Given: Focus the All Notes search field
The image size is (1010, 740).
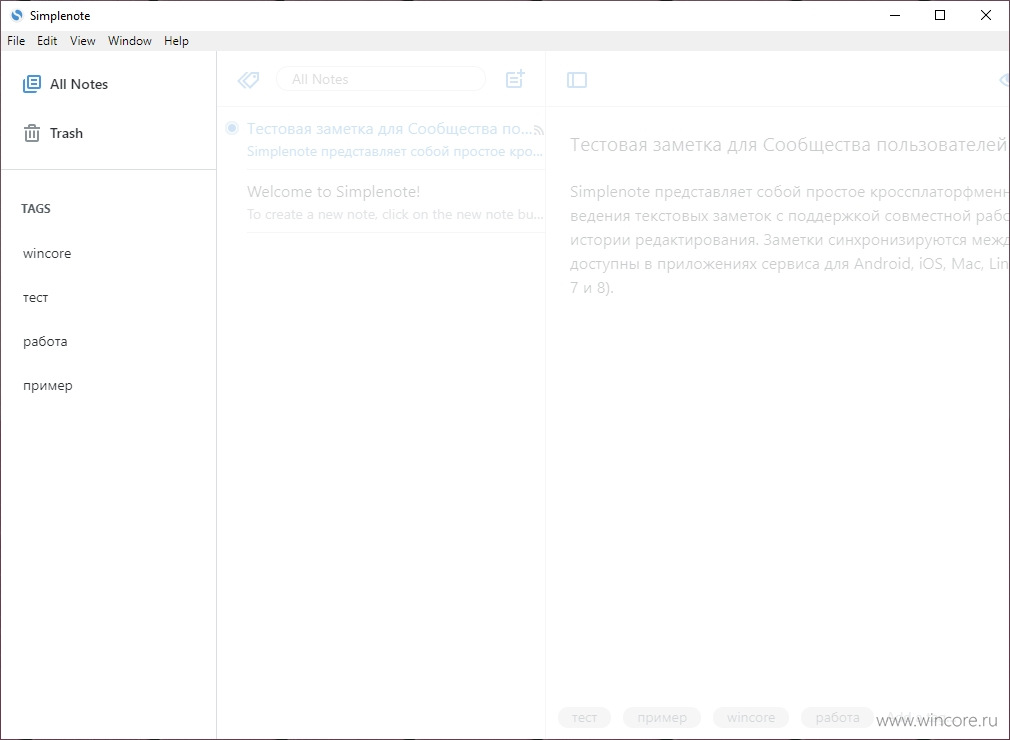Looking at the screenshot, I should (381, 79).
